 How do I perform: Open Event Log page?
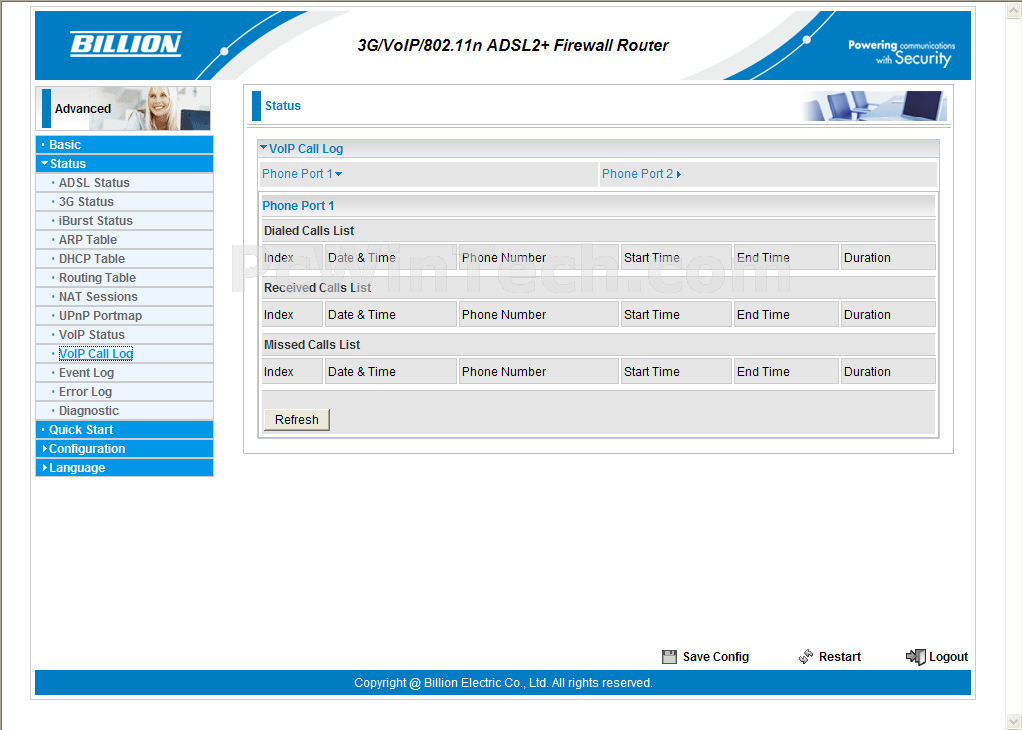point(86,372)
